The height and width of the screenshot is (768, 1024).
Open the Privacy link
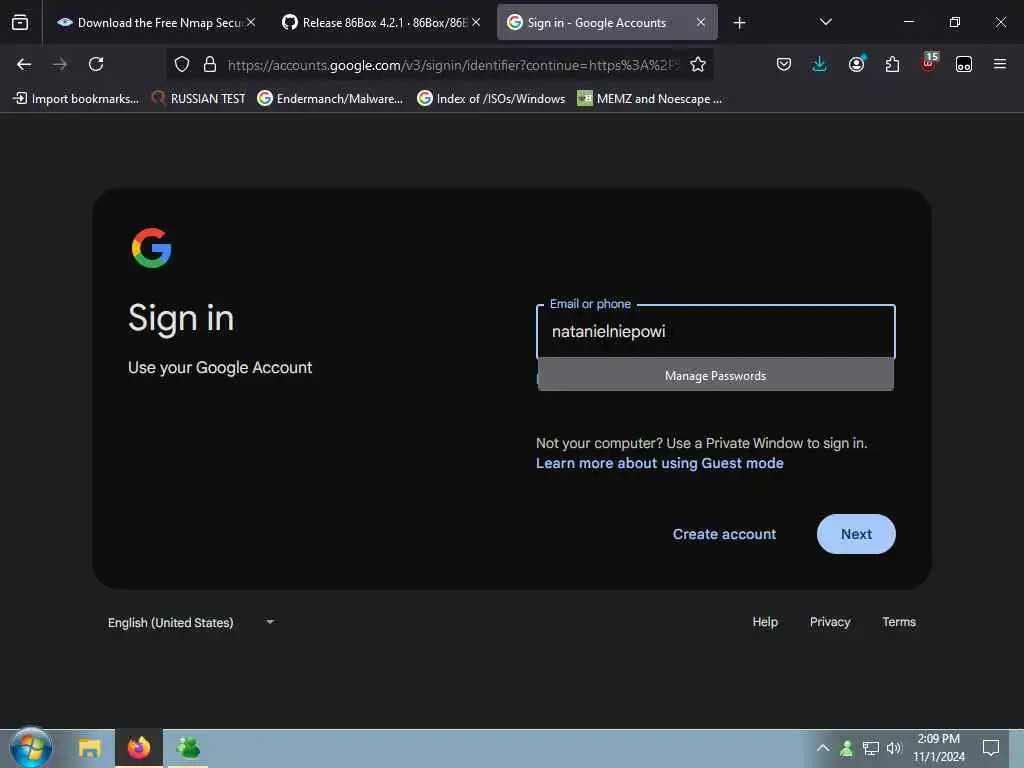(829, 622)
